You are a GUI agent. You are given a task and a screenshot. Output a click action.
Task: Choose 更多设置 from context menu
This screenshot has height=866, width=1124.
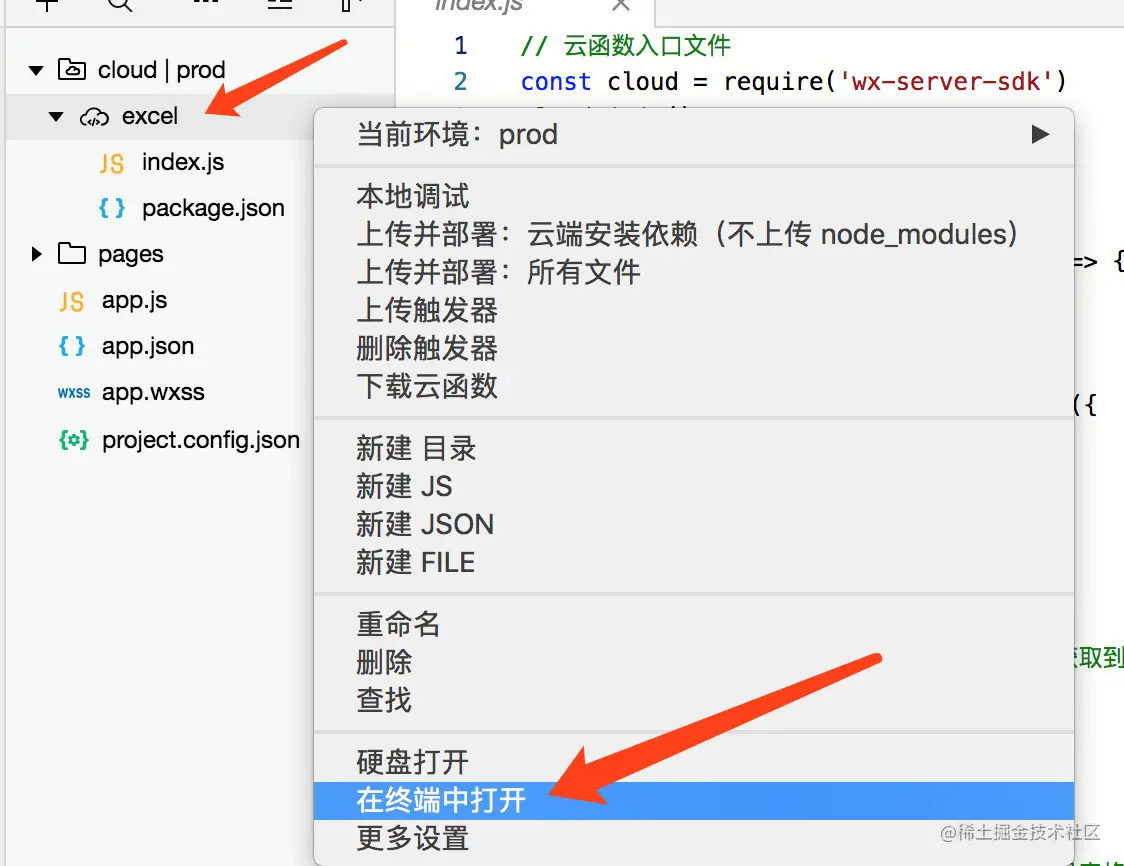(x=694, y=839)
